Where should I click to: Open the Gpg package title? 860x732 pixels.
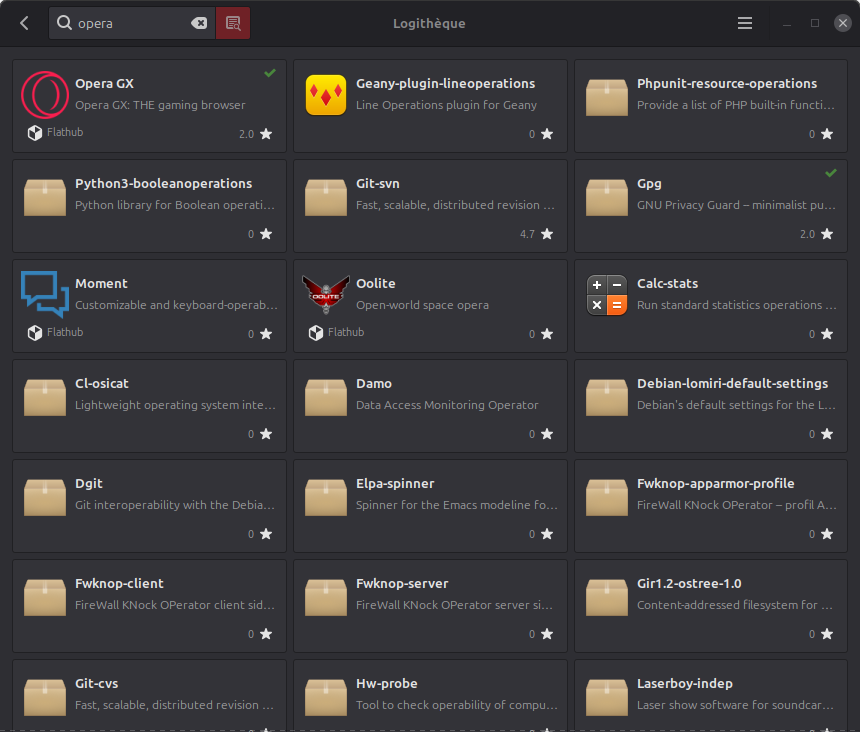pos(649,184)
